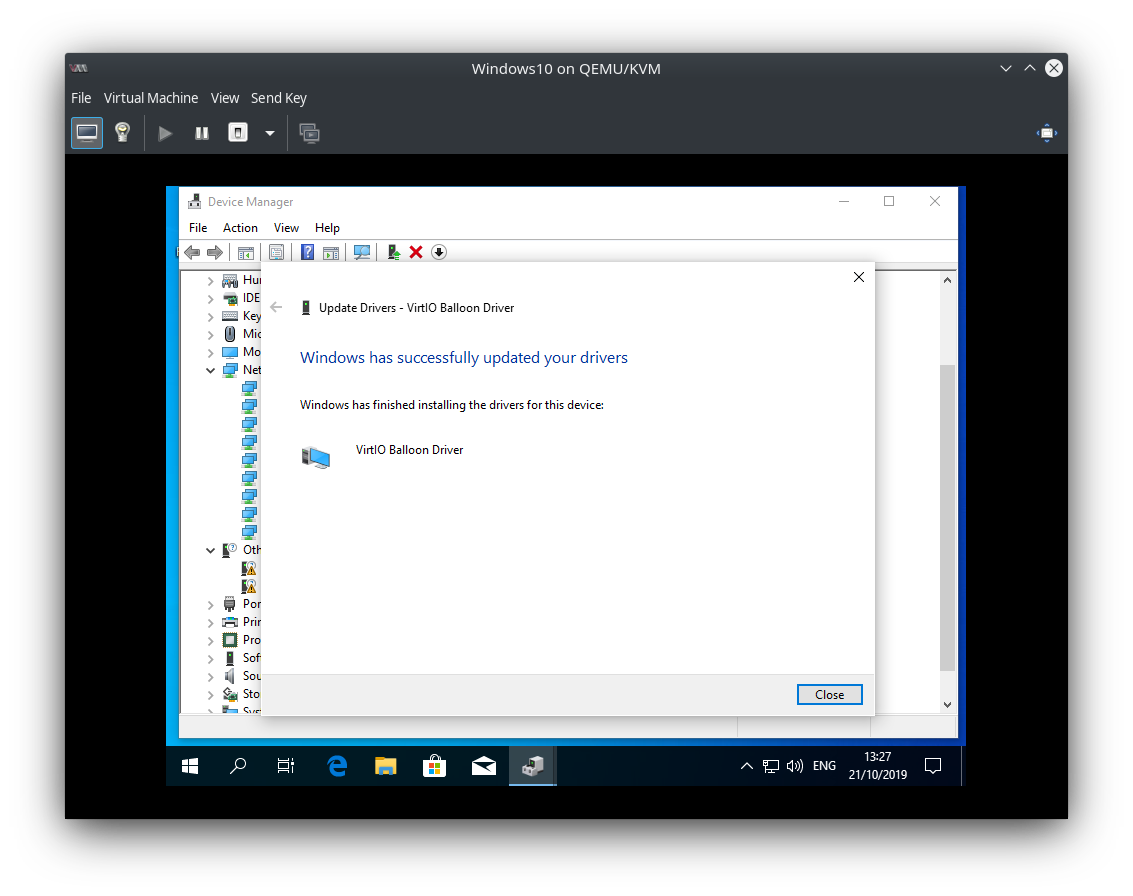Open virt-manager View menu
Viewport: 1133px width, 896px height.
pos(225,98)
